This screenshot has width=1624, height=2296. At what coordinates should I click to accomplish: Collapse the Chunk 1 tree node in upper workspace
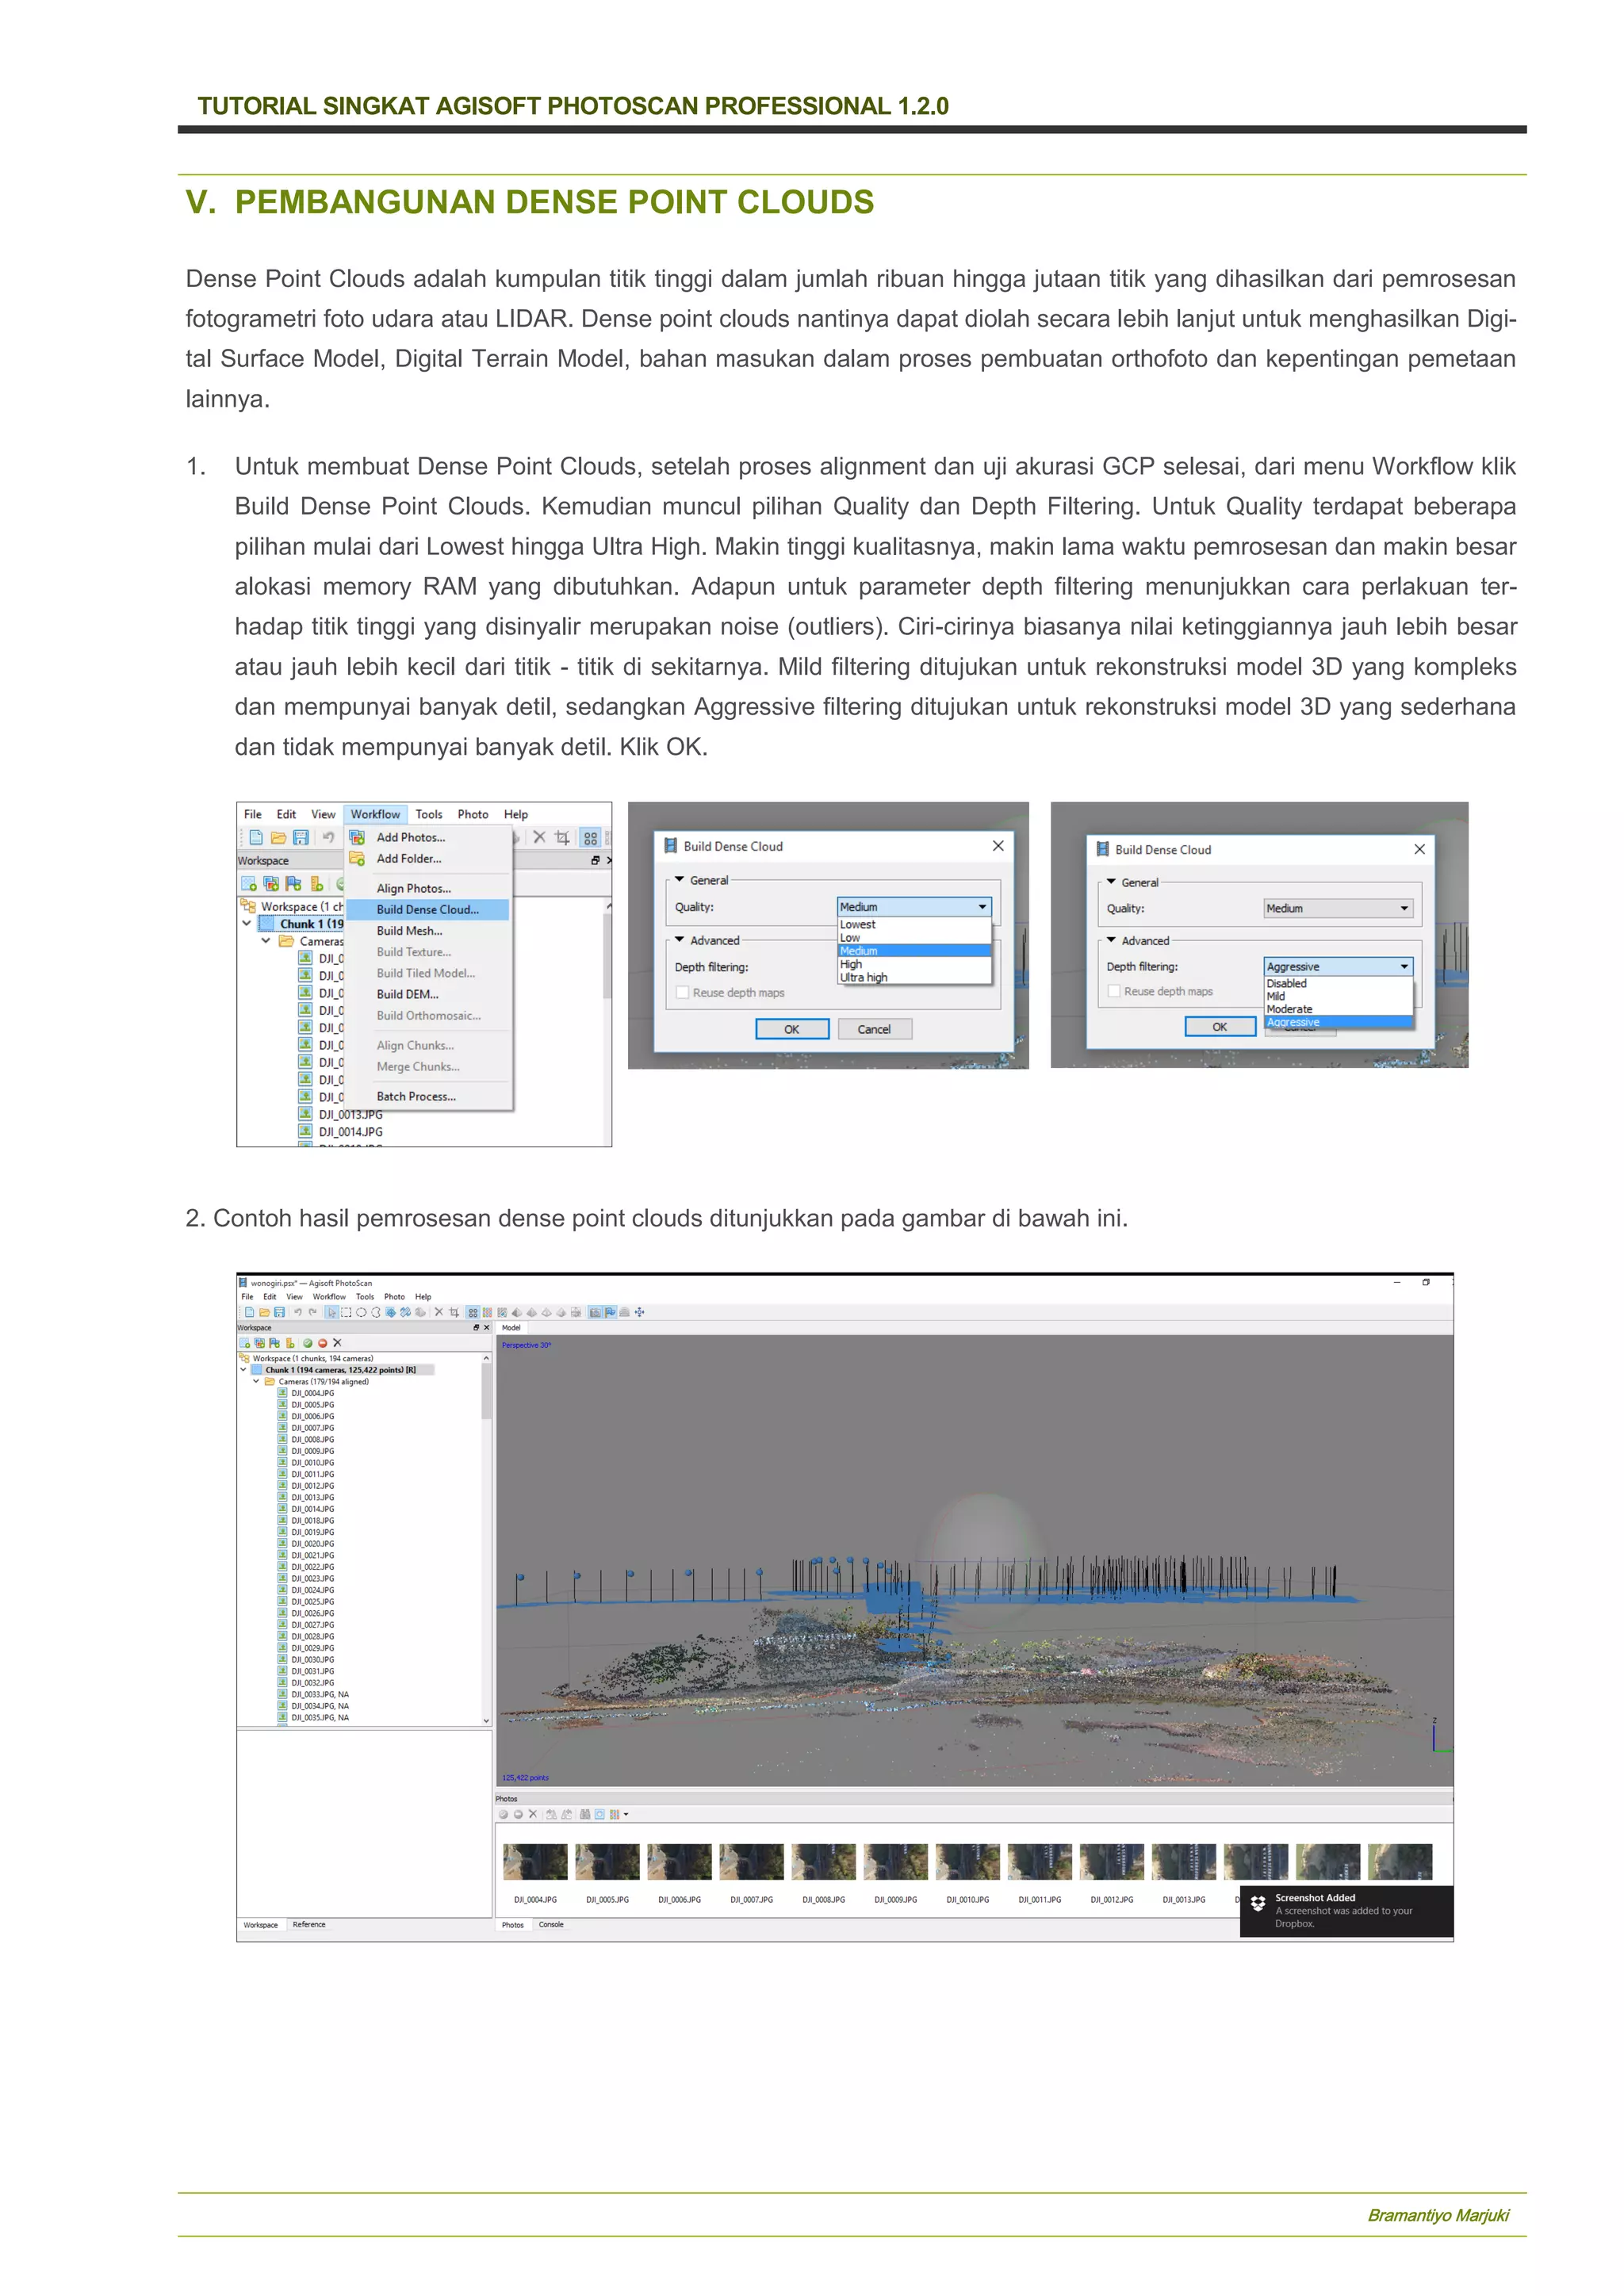click(x=247, y=924)
